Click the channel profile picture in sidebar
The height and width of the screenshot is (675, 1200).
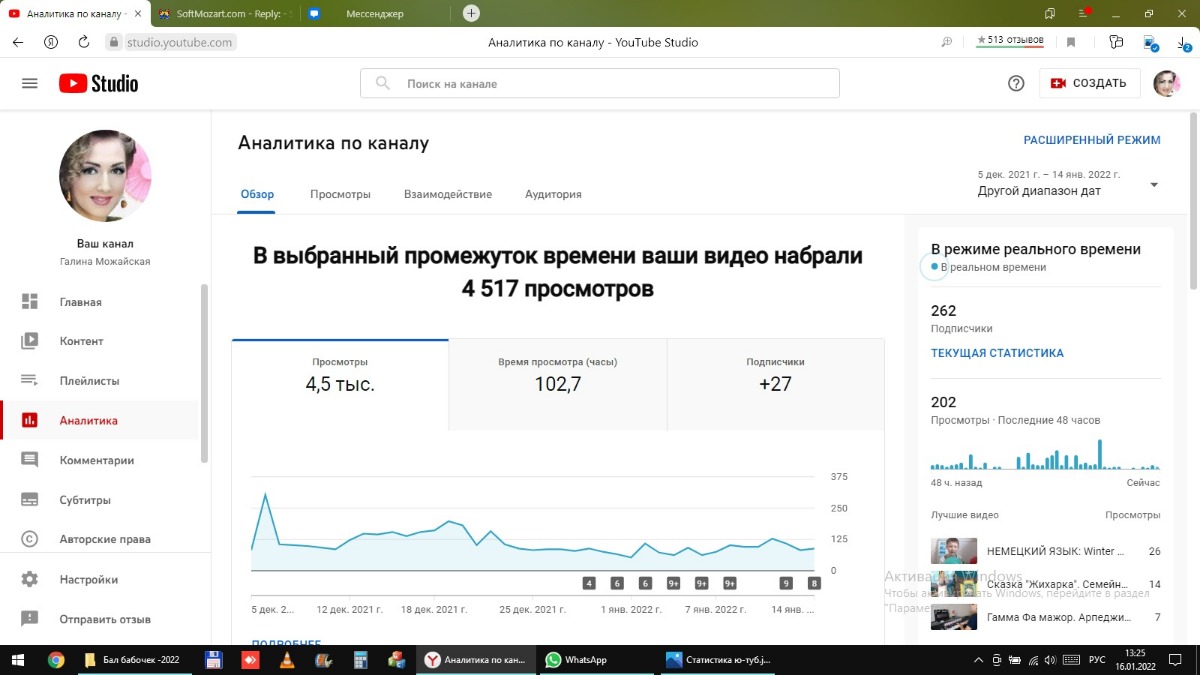(x=105, y=176)
